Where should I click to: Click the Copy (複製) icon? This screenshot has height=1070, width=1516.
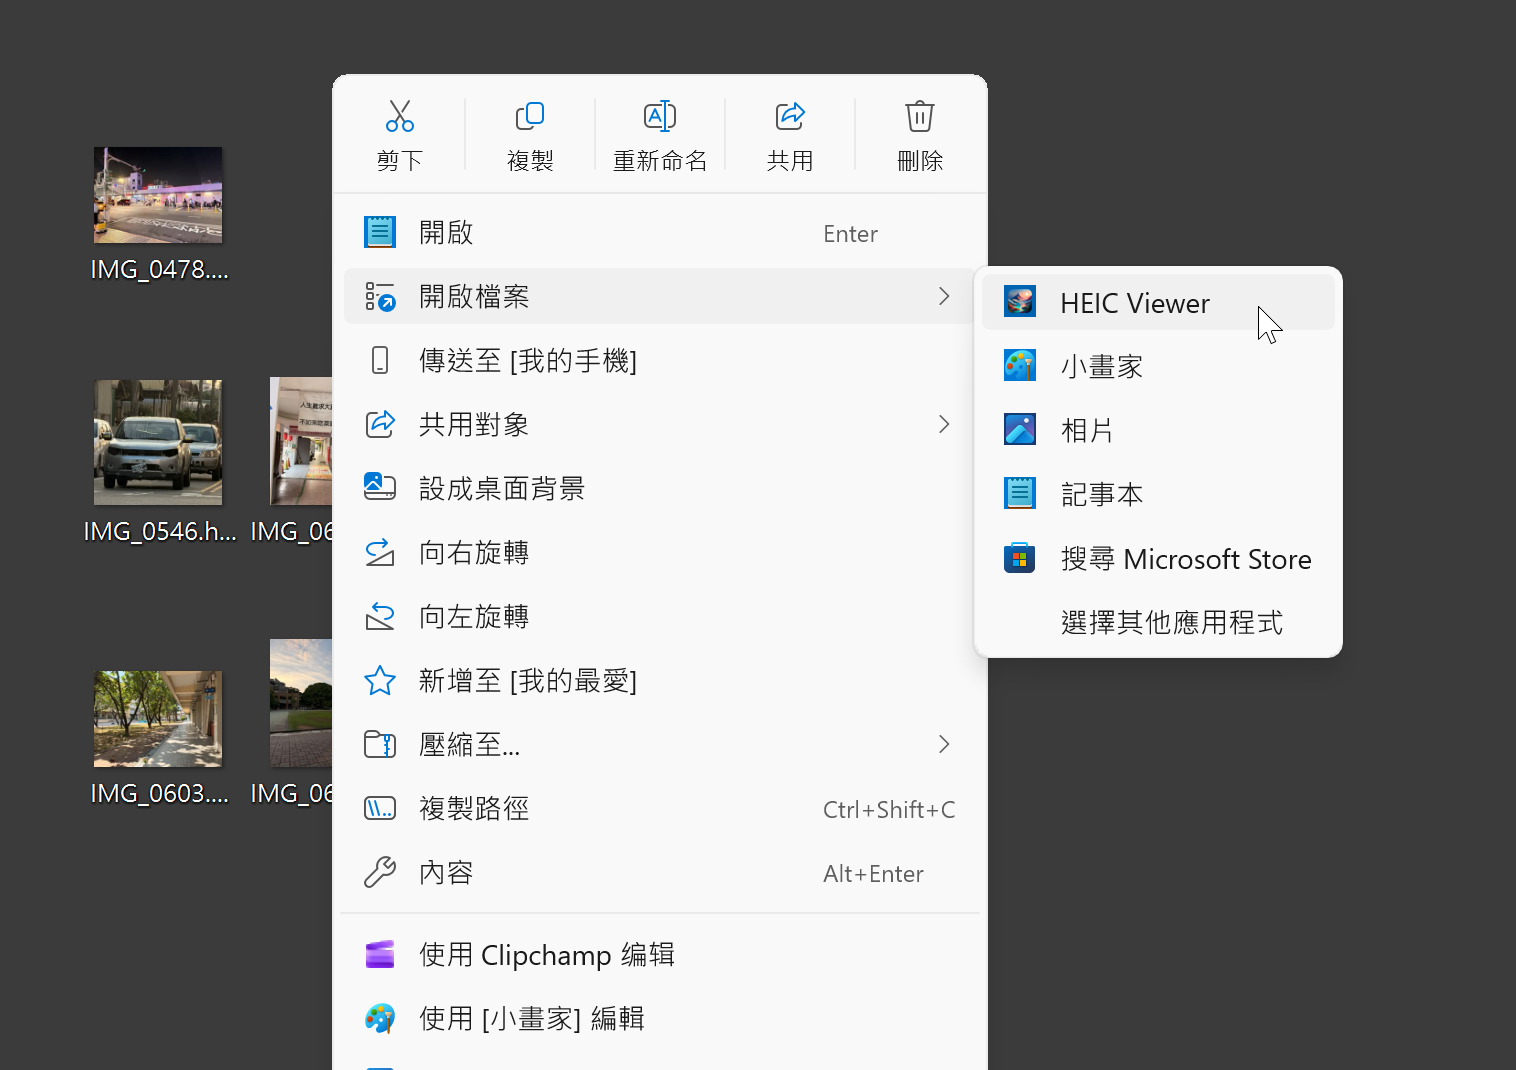tap(530, 117)
